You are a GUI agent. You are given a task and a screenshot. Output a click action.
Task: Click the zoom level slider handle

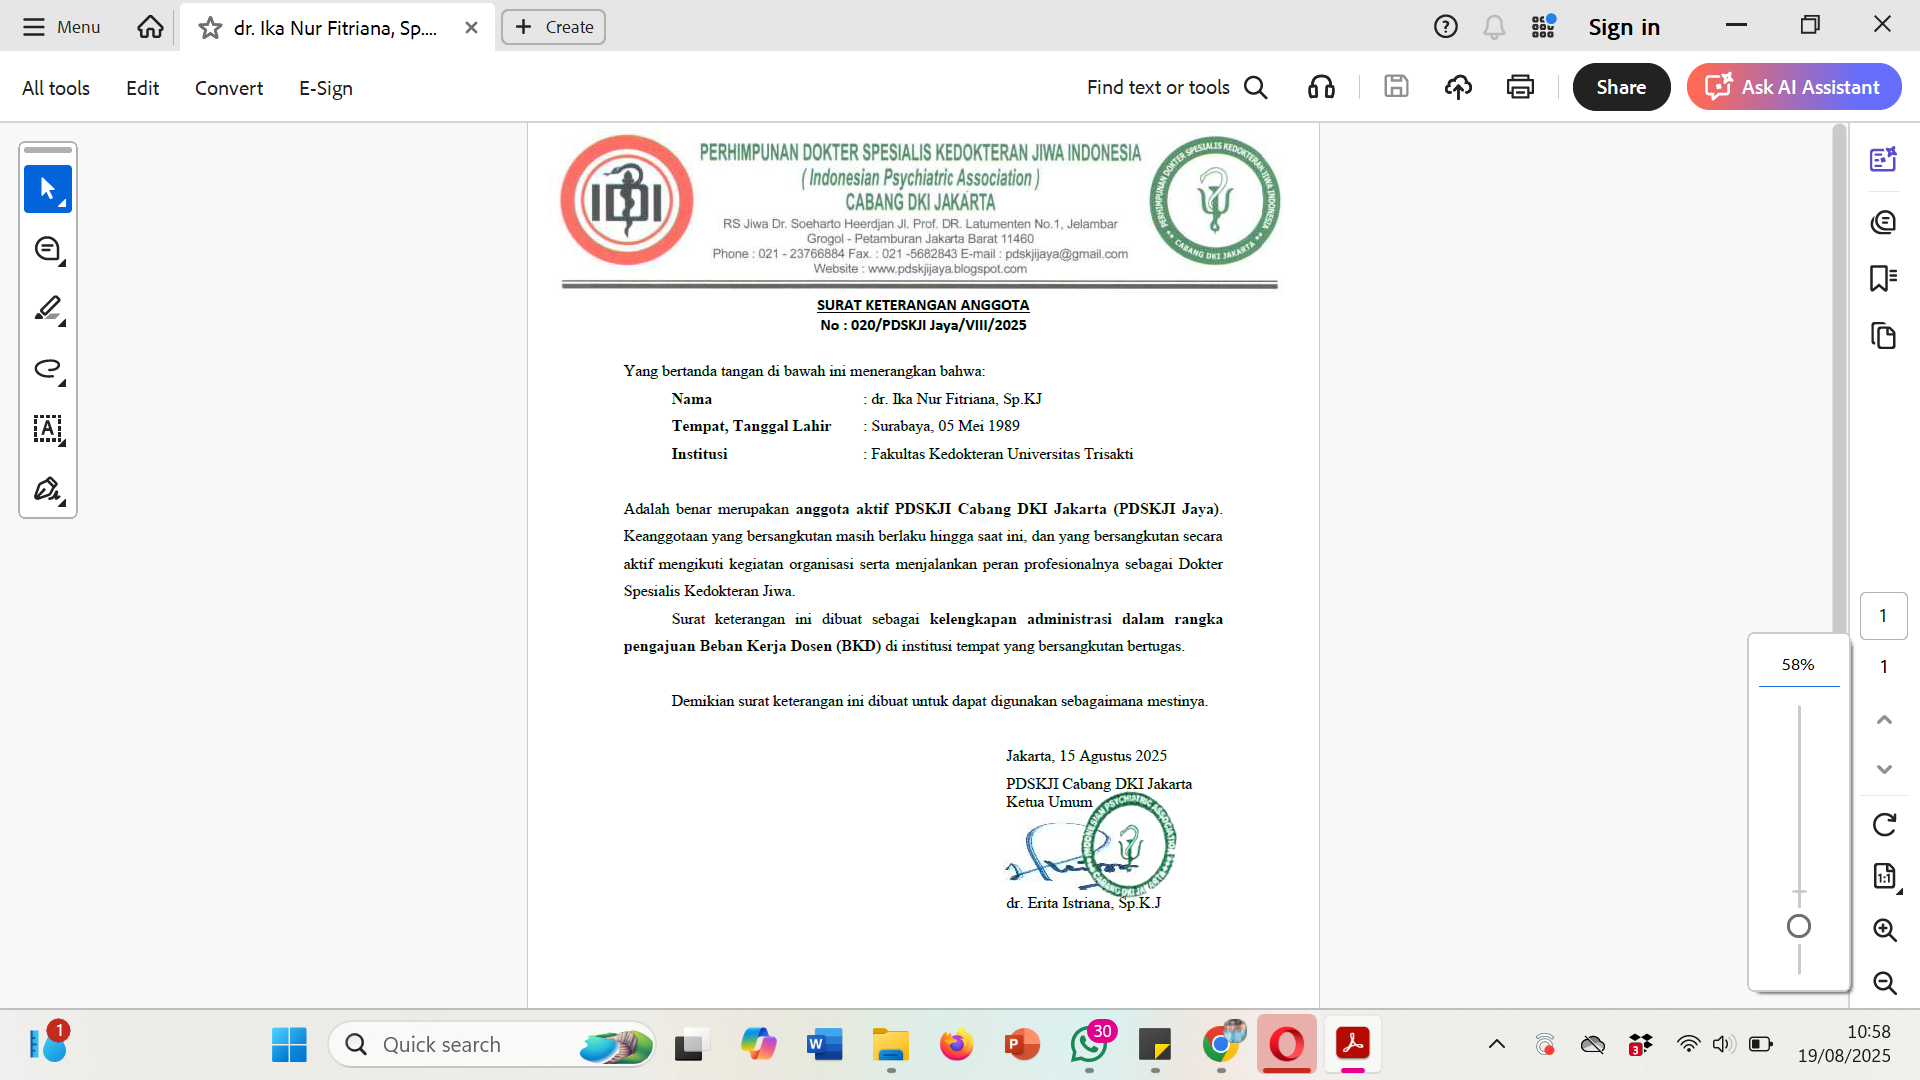[x=1798, y=927]
